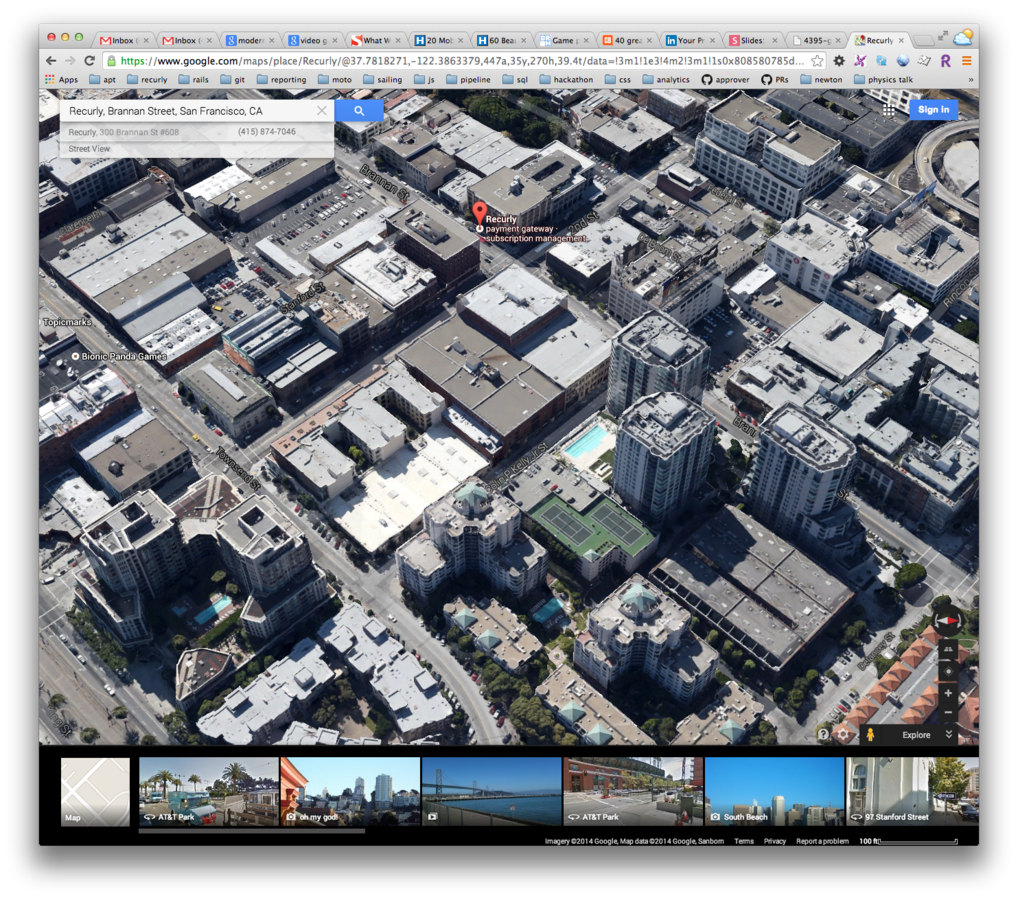Open the first AT&T Park photo with palm trees
Screen dimensions: 1018x900
pyautogui.click(x=208, y=792)
